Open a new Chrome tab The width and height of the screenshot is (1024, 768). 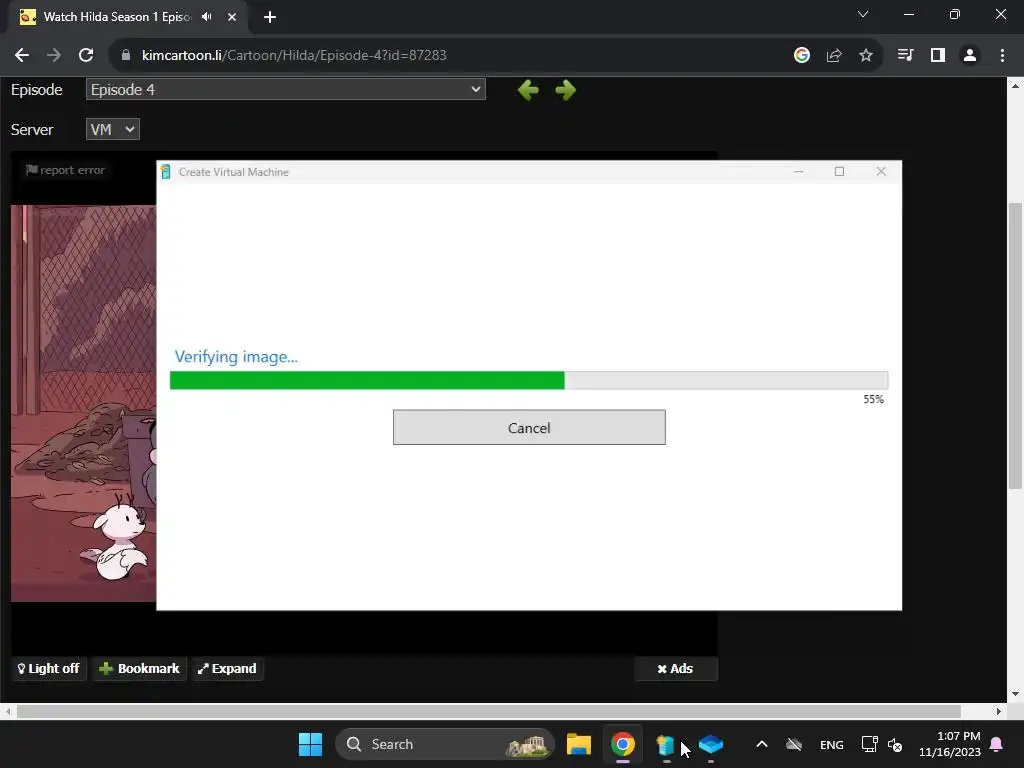point(270,17)
